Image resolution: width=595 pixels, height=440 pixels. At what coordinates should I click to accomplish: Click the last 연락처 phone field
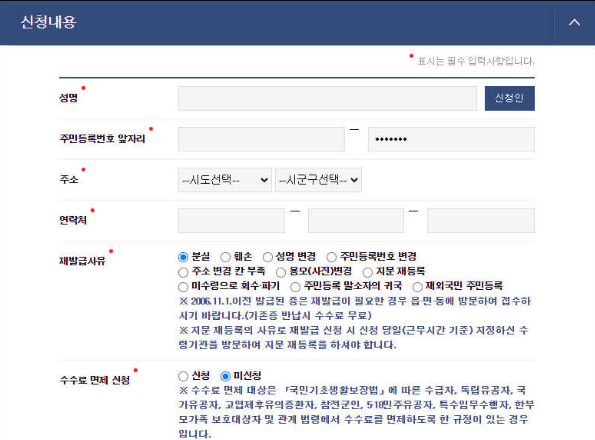(x=481, y=220)
